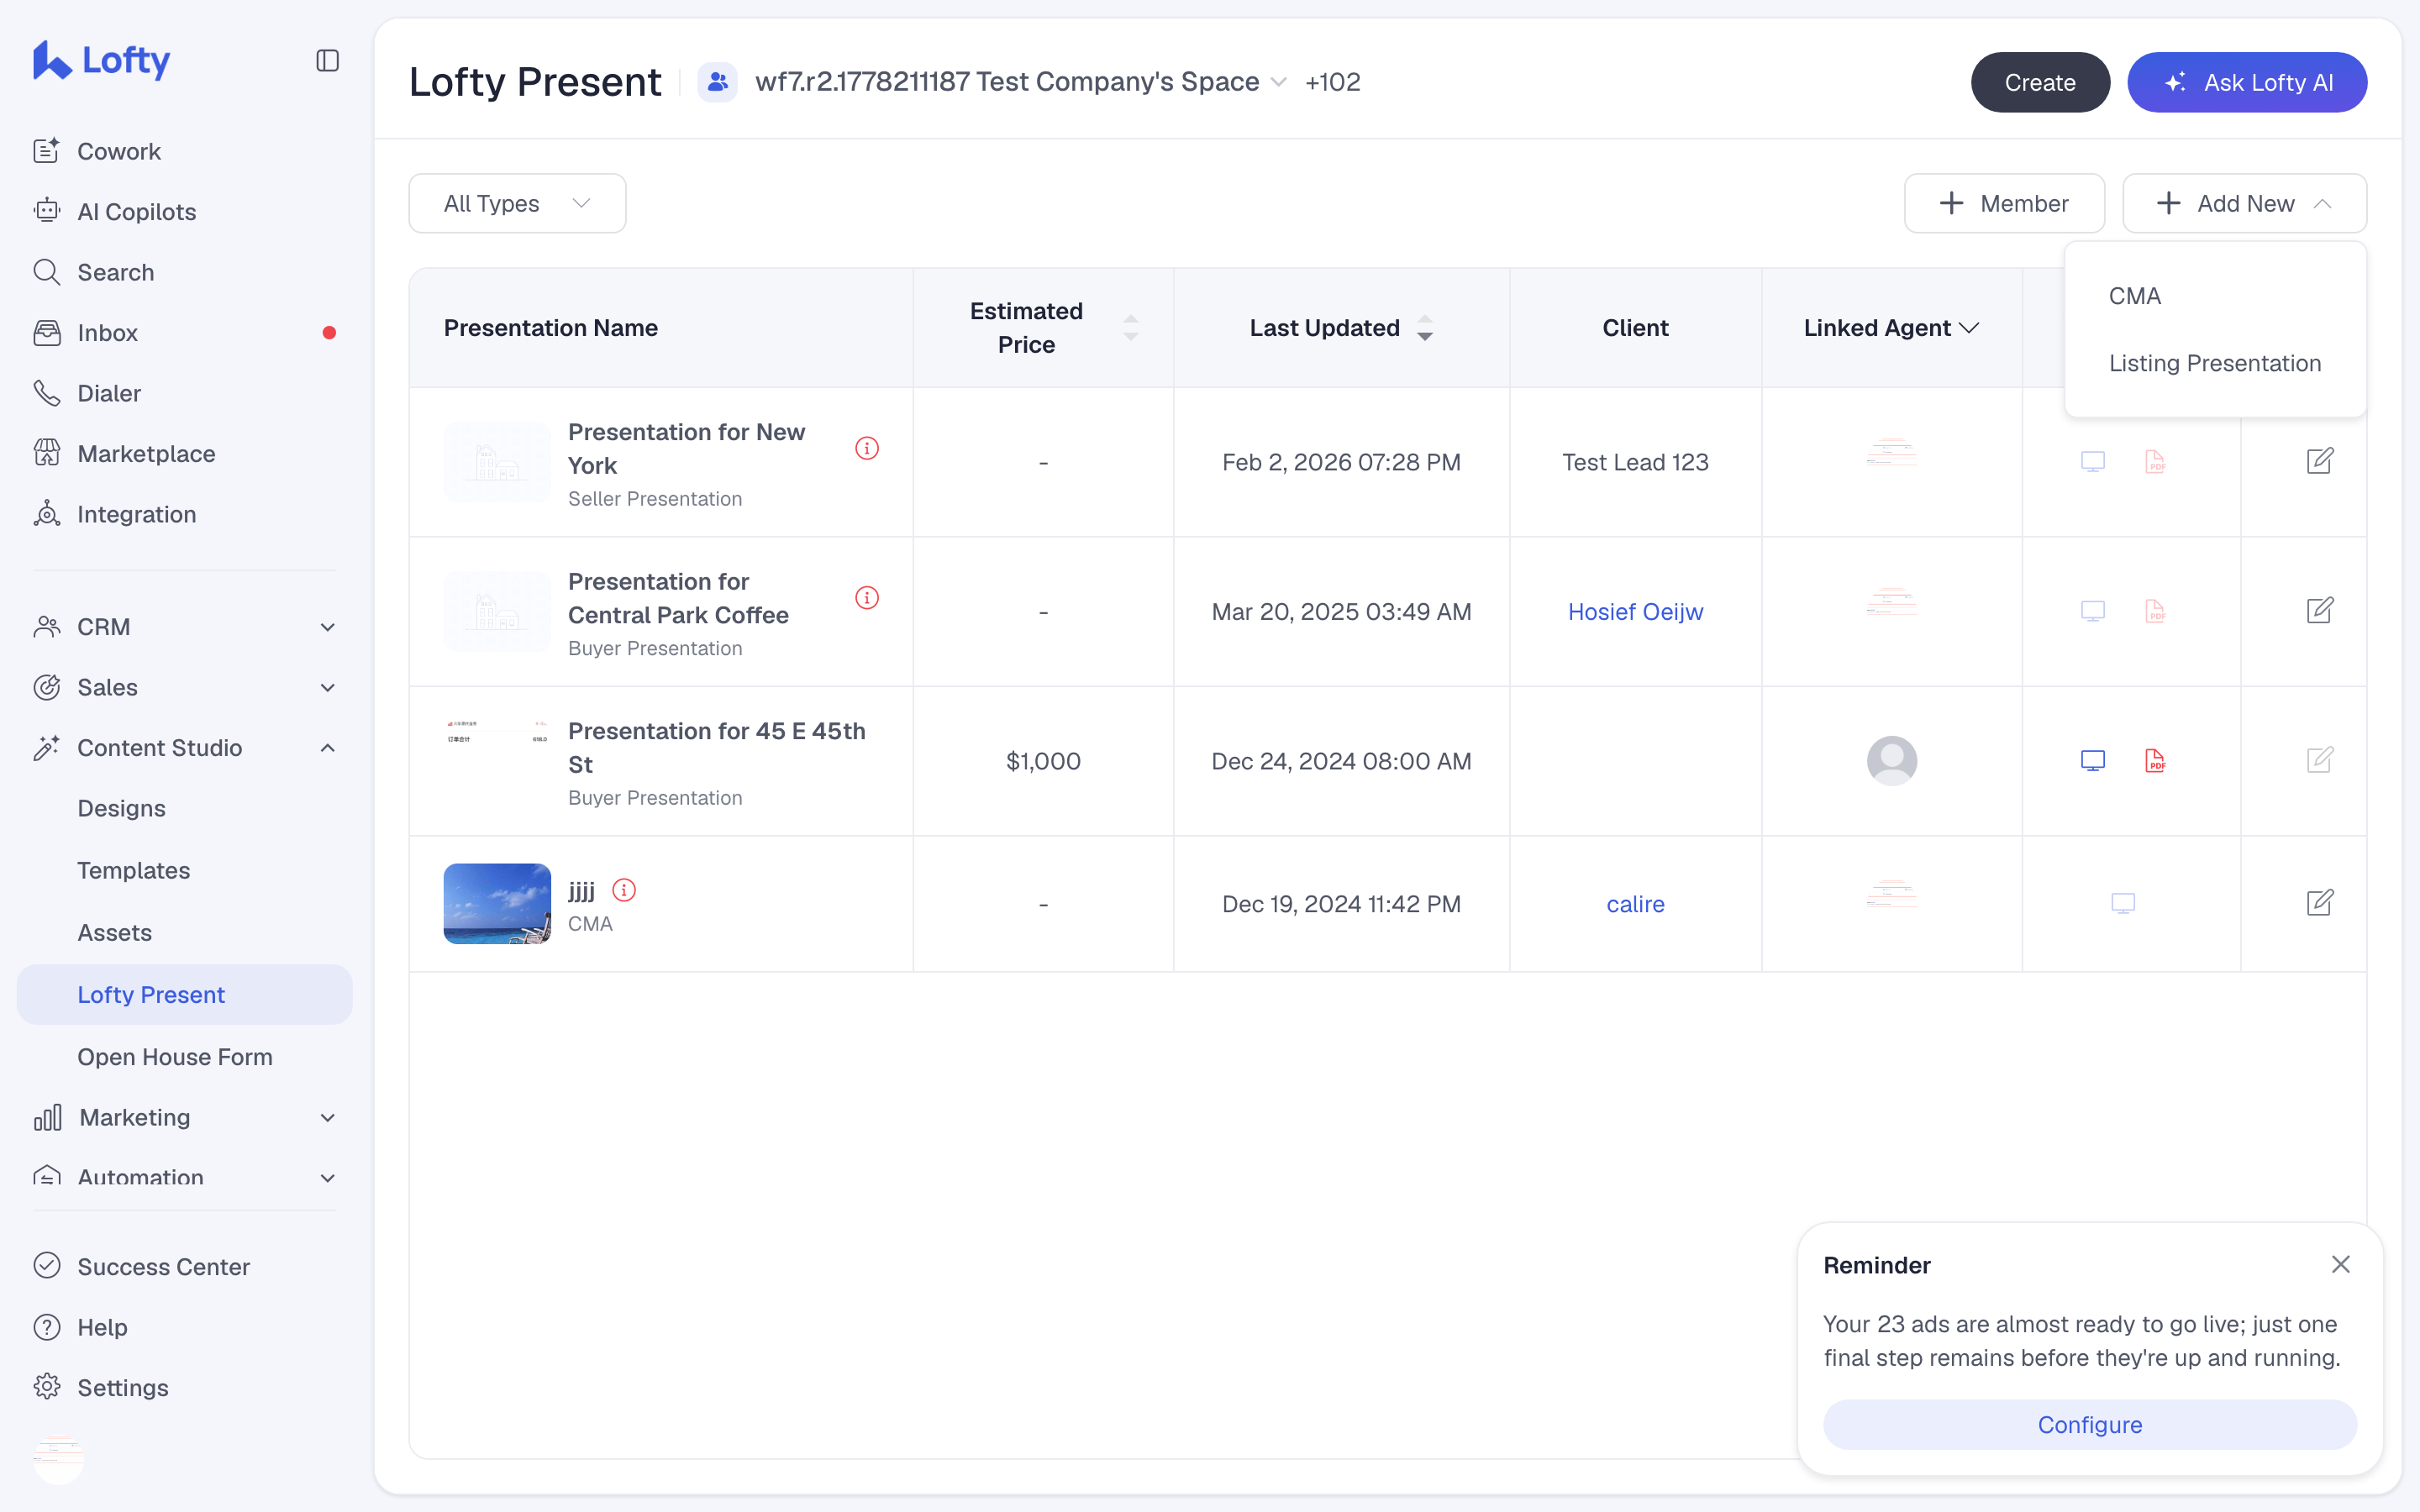Click the Configure button in Reminder

2090,1424
